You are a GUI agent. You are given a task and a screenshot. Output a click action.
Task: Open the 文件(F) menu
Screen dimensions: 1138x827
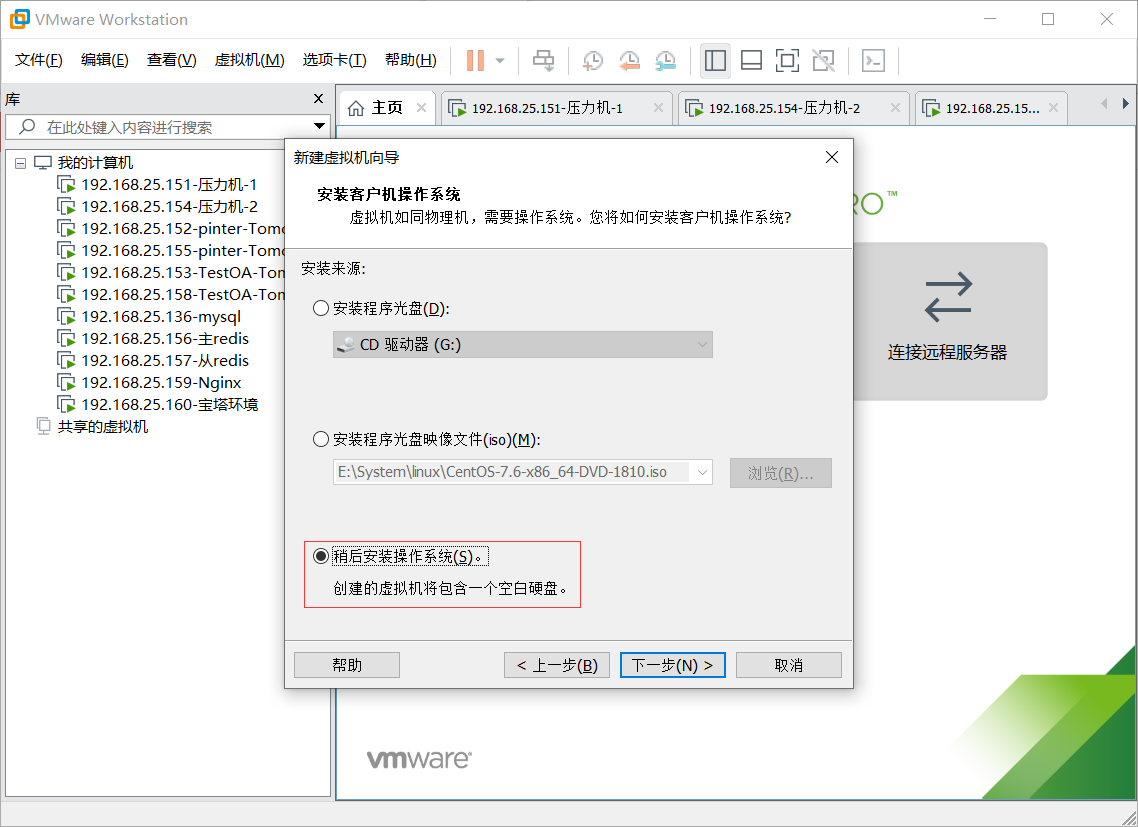pos(38,60)
